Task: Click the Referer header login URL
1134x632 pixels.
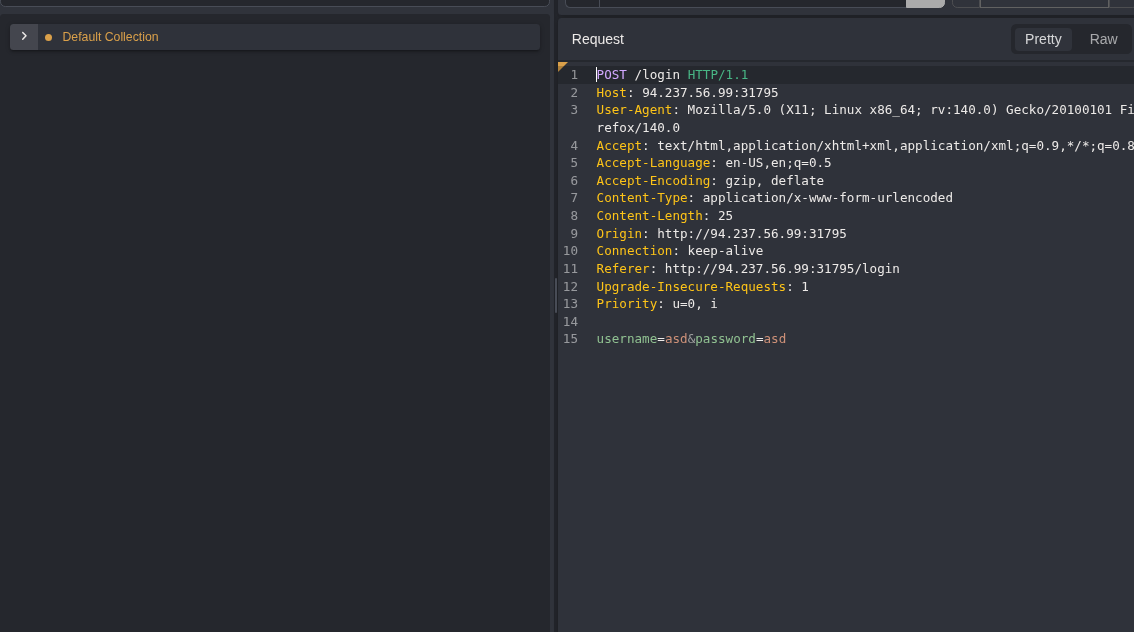Action: 781,269
